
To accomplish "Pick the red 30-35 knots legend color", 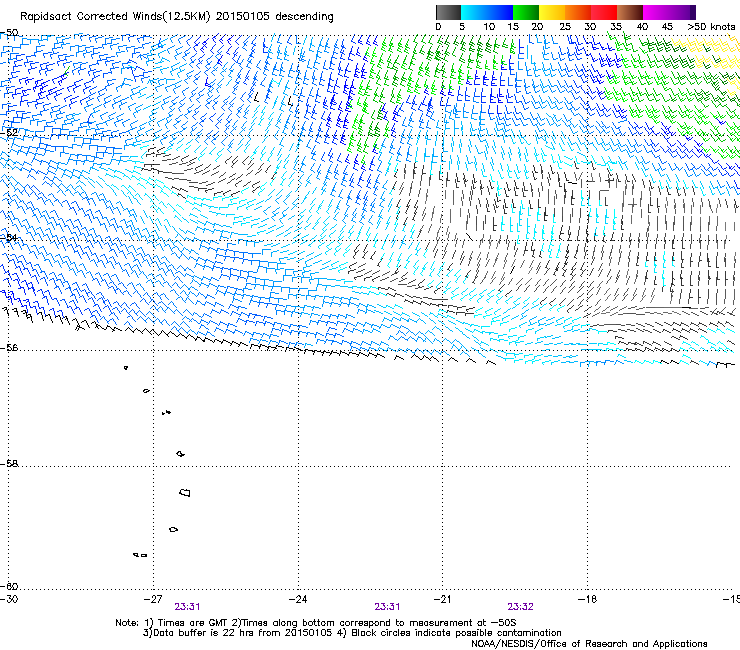I will coord(604,12).
